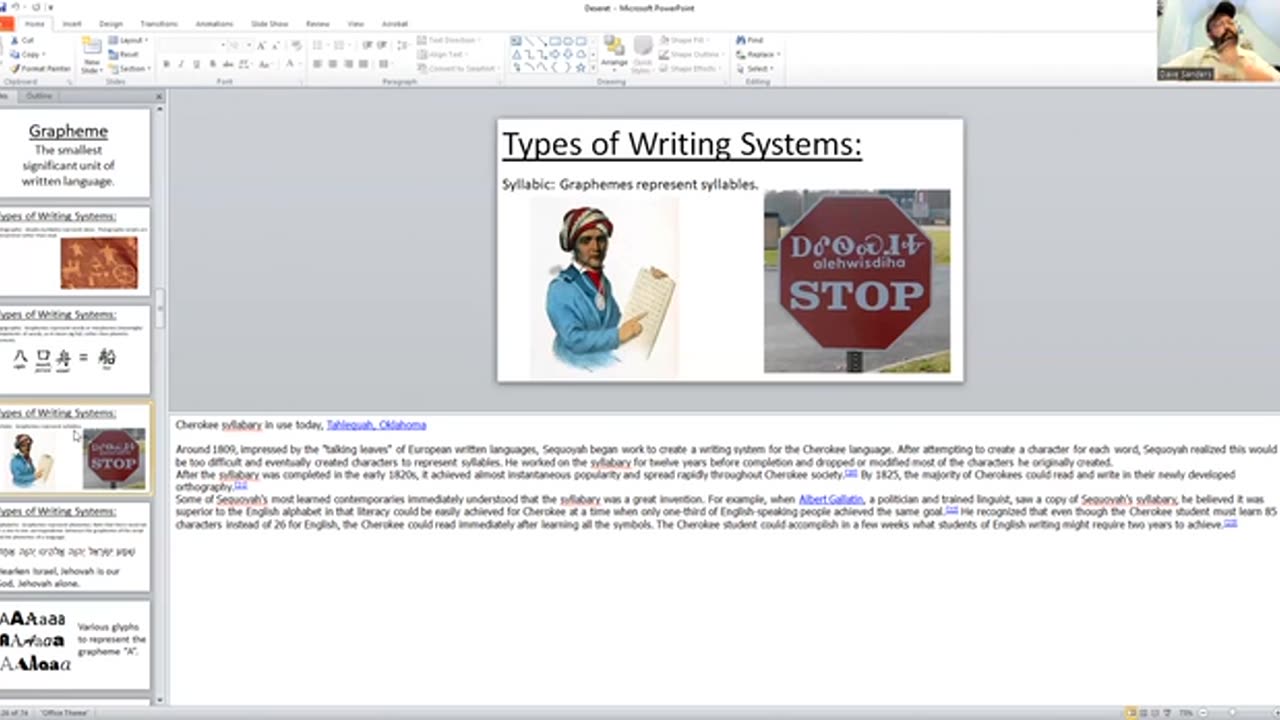1280x720 pixels.
Task: Open the Transitions tab
Action: pos(159,23)
